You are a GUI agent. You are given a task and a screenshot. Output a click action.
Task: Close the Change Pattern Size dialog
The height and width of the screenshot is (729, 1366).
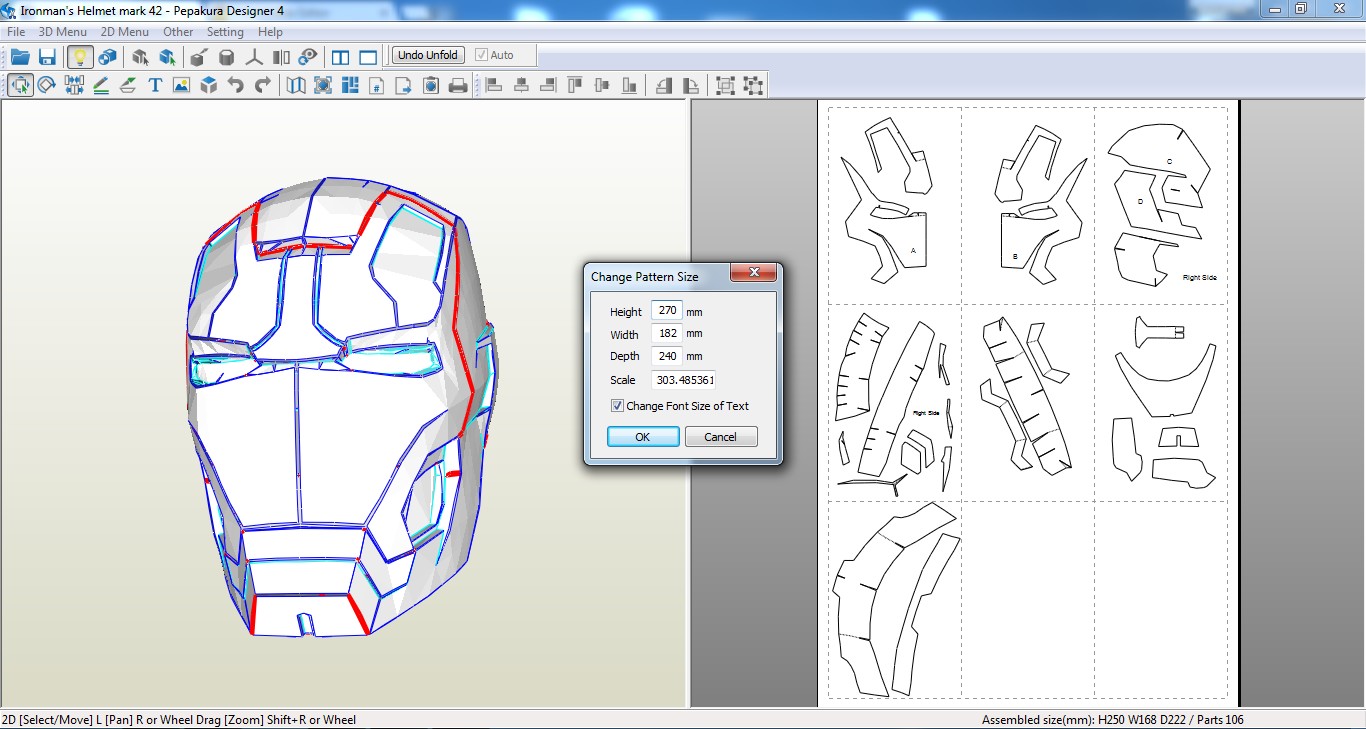(x=754, y=273)
